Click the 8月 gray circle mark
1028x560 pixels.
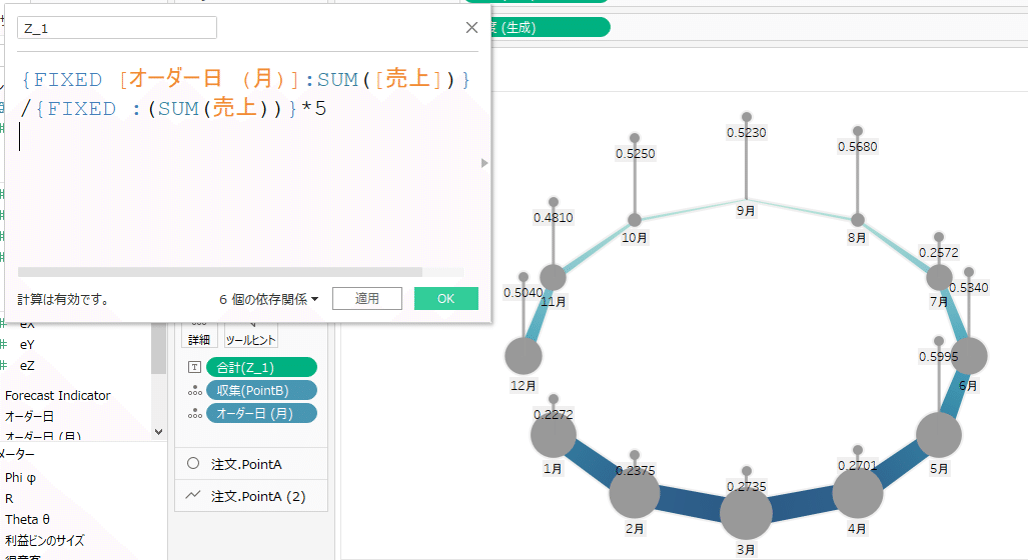point(858,220)
